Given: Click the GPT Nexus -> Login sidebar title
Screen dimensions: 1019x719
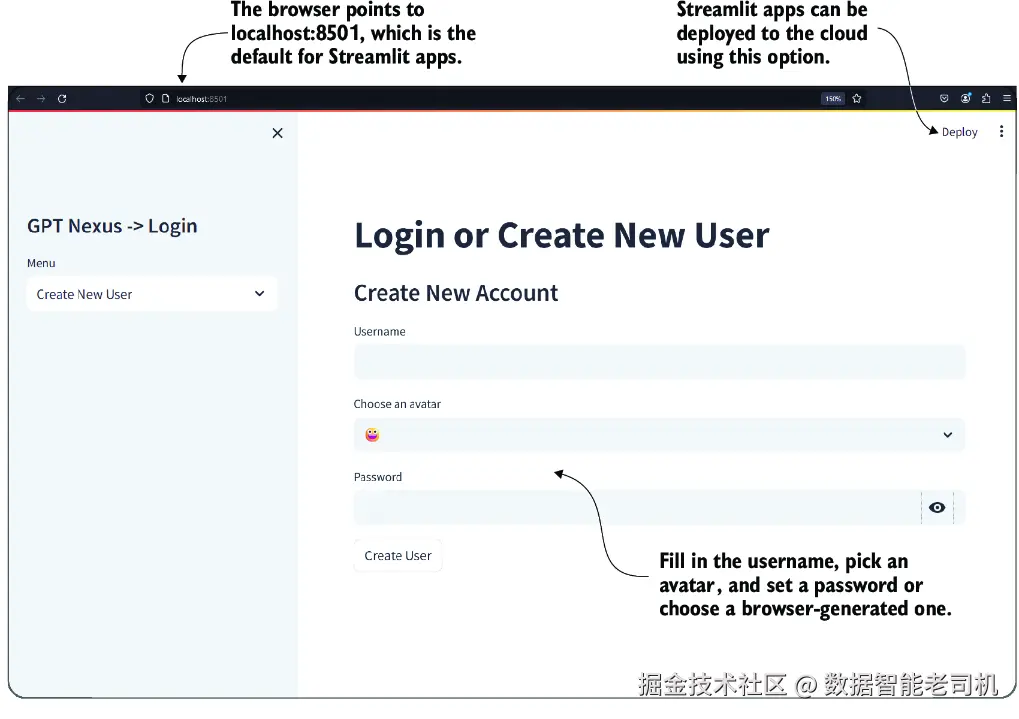Looking at the screenshot, I should tap(112, 226).
